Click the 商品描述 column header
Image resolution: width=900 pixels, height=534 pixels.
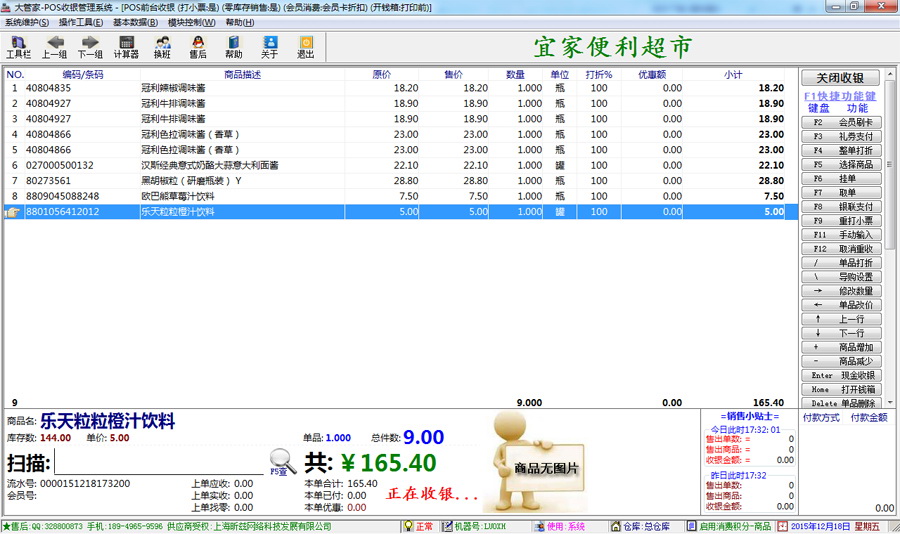[243, 75]
